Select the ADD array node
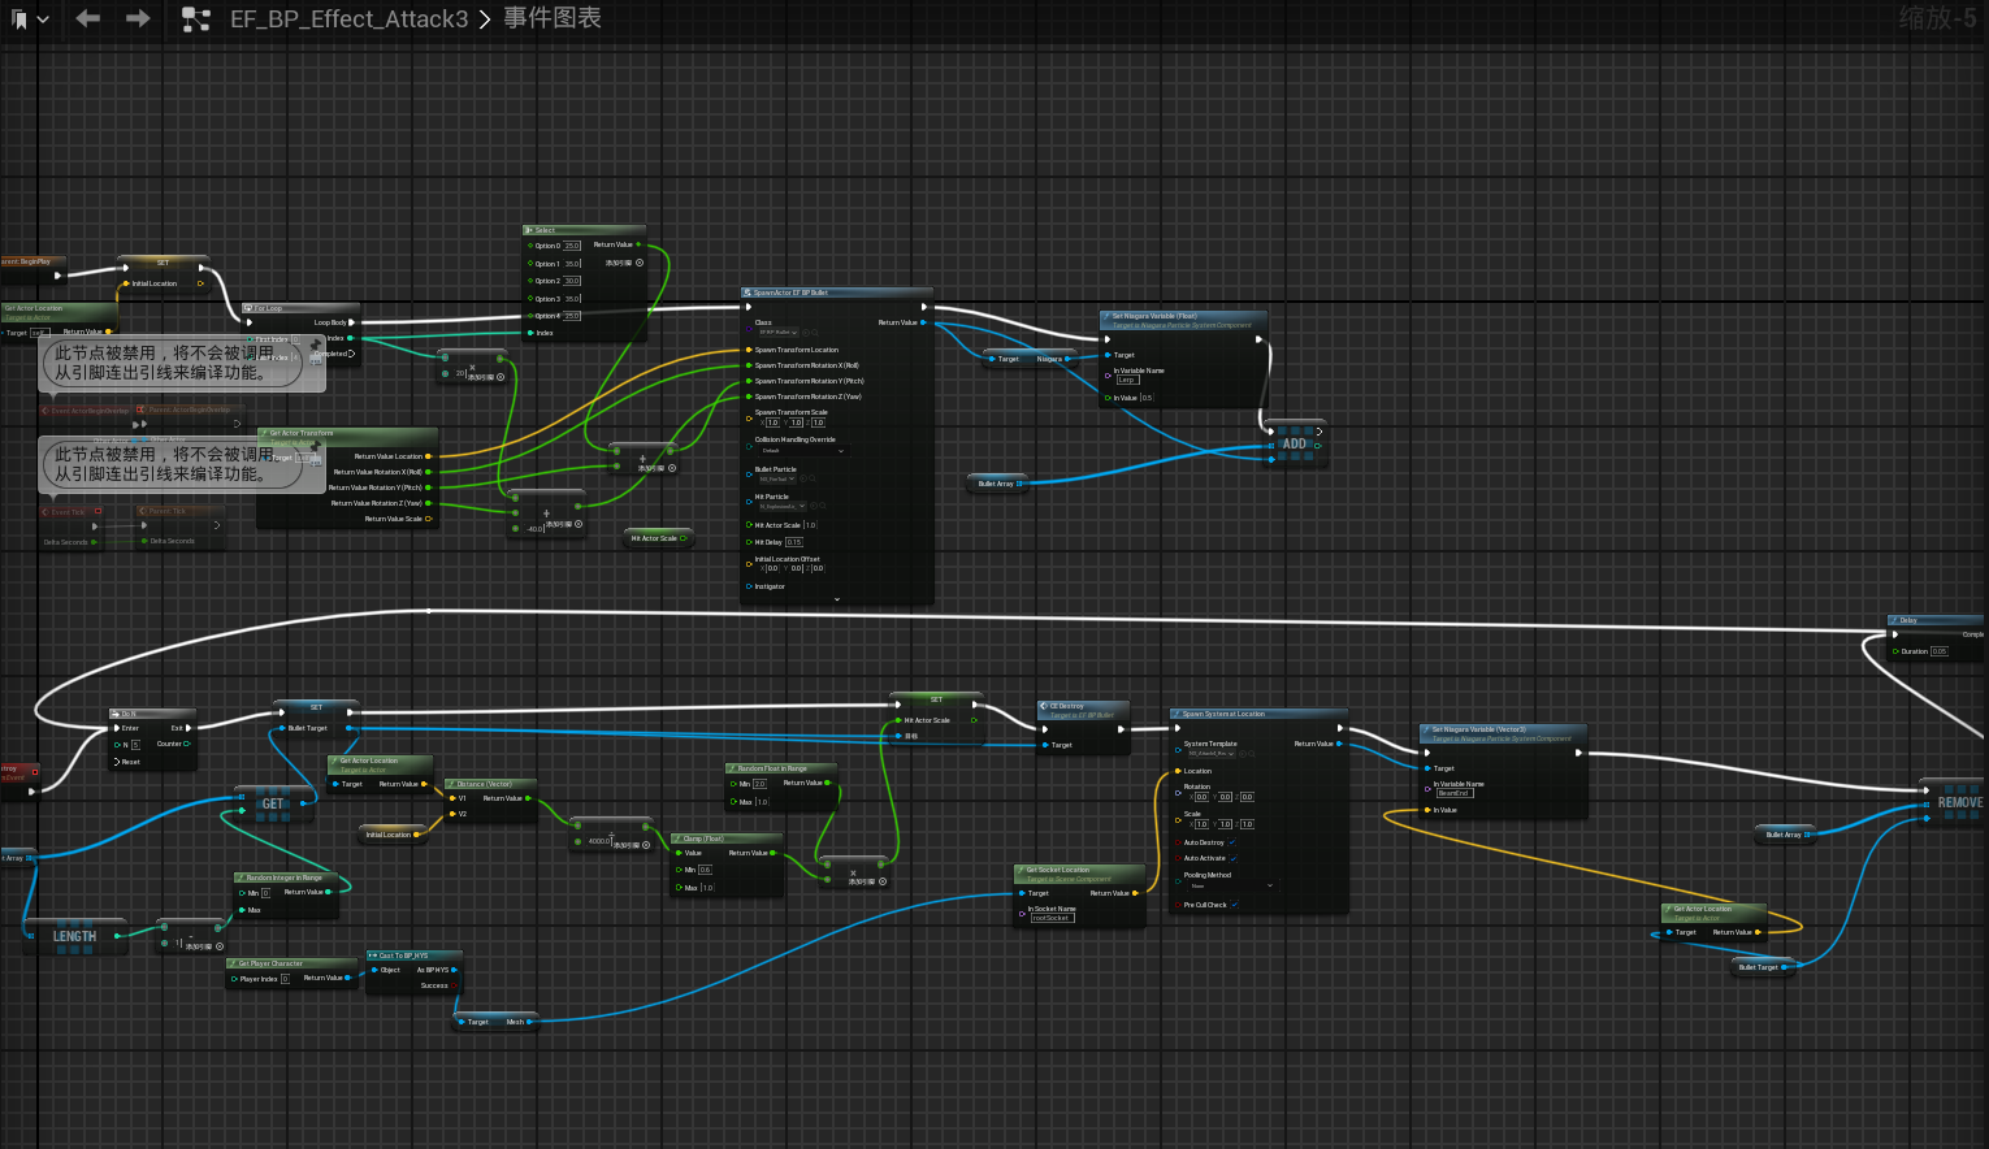1989x1149 pixels. click(1294, 443)
